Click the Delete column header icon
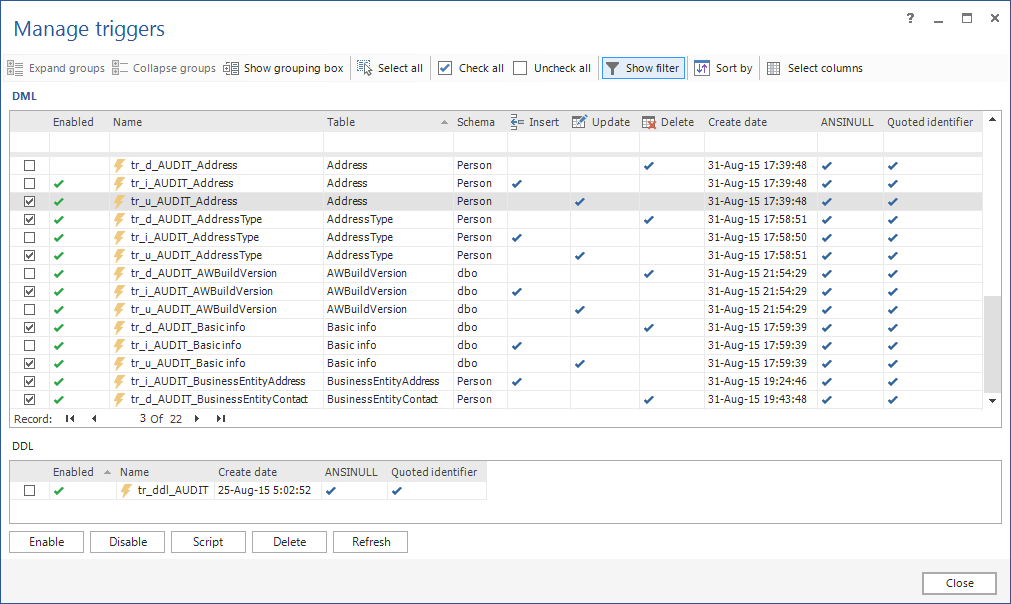The image size is (1011, 604). click(x=649, y=122)
